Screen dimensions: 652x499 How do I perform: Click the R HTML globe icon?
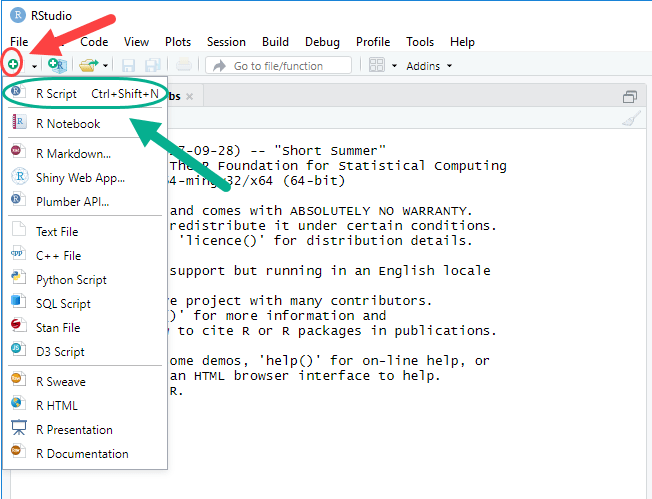[x=18, y=403]
